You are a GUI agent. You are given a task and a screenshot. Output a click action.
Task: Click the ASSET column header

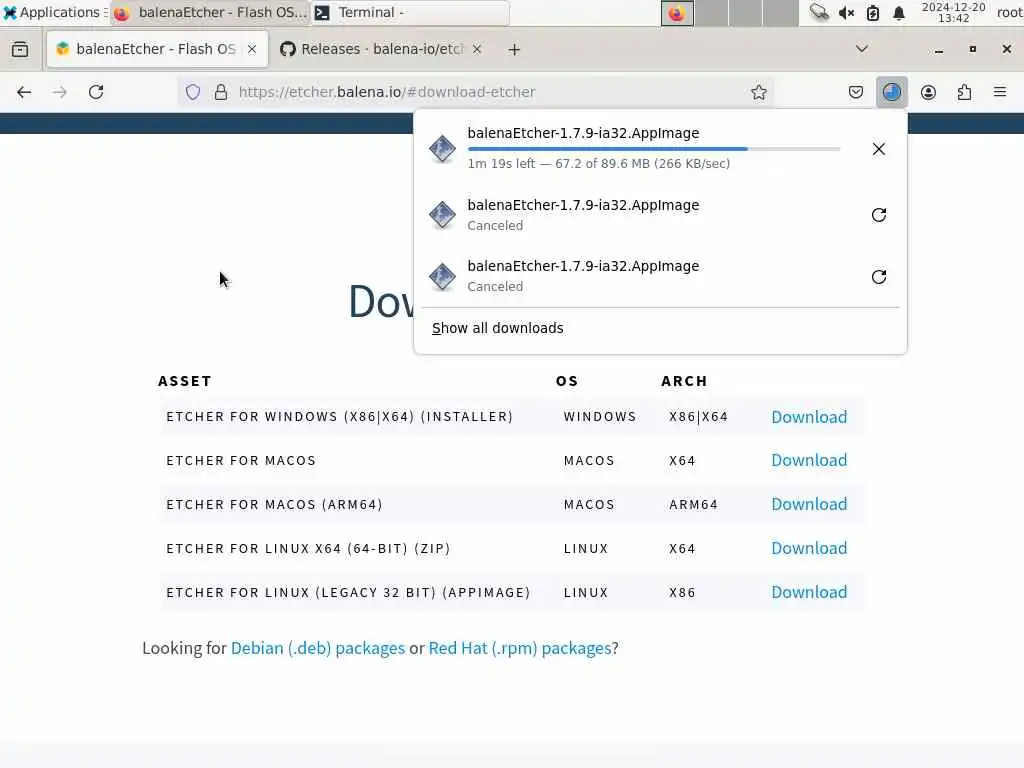tap(185, 381)
